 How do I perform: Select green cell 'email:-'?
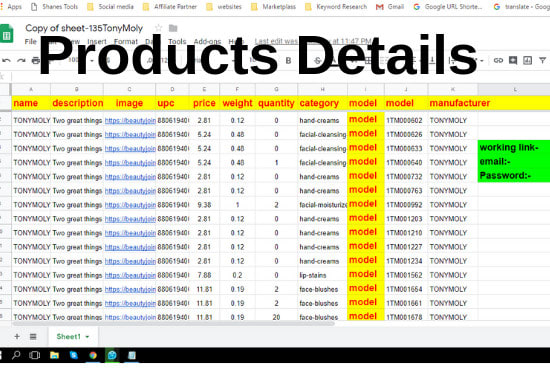tap(514, 161)
